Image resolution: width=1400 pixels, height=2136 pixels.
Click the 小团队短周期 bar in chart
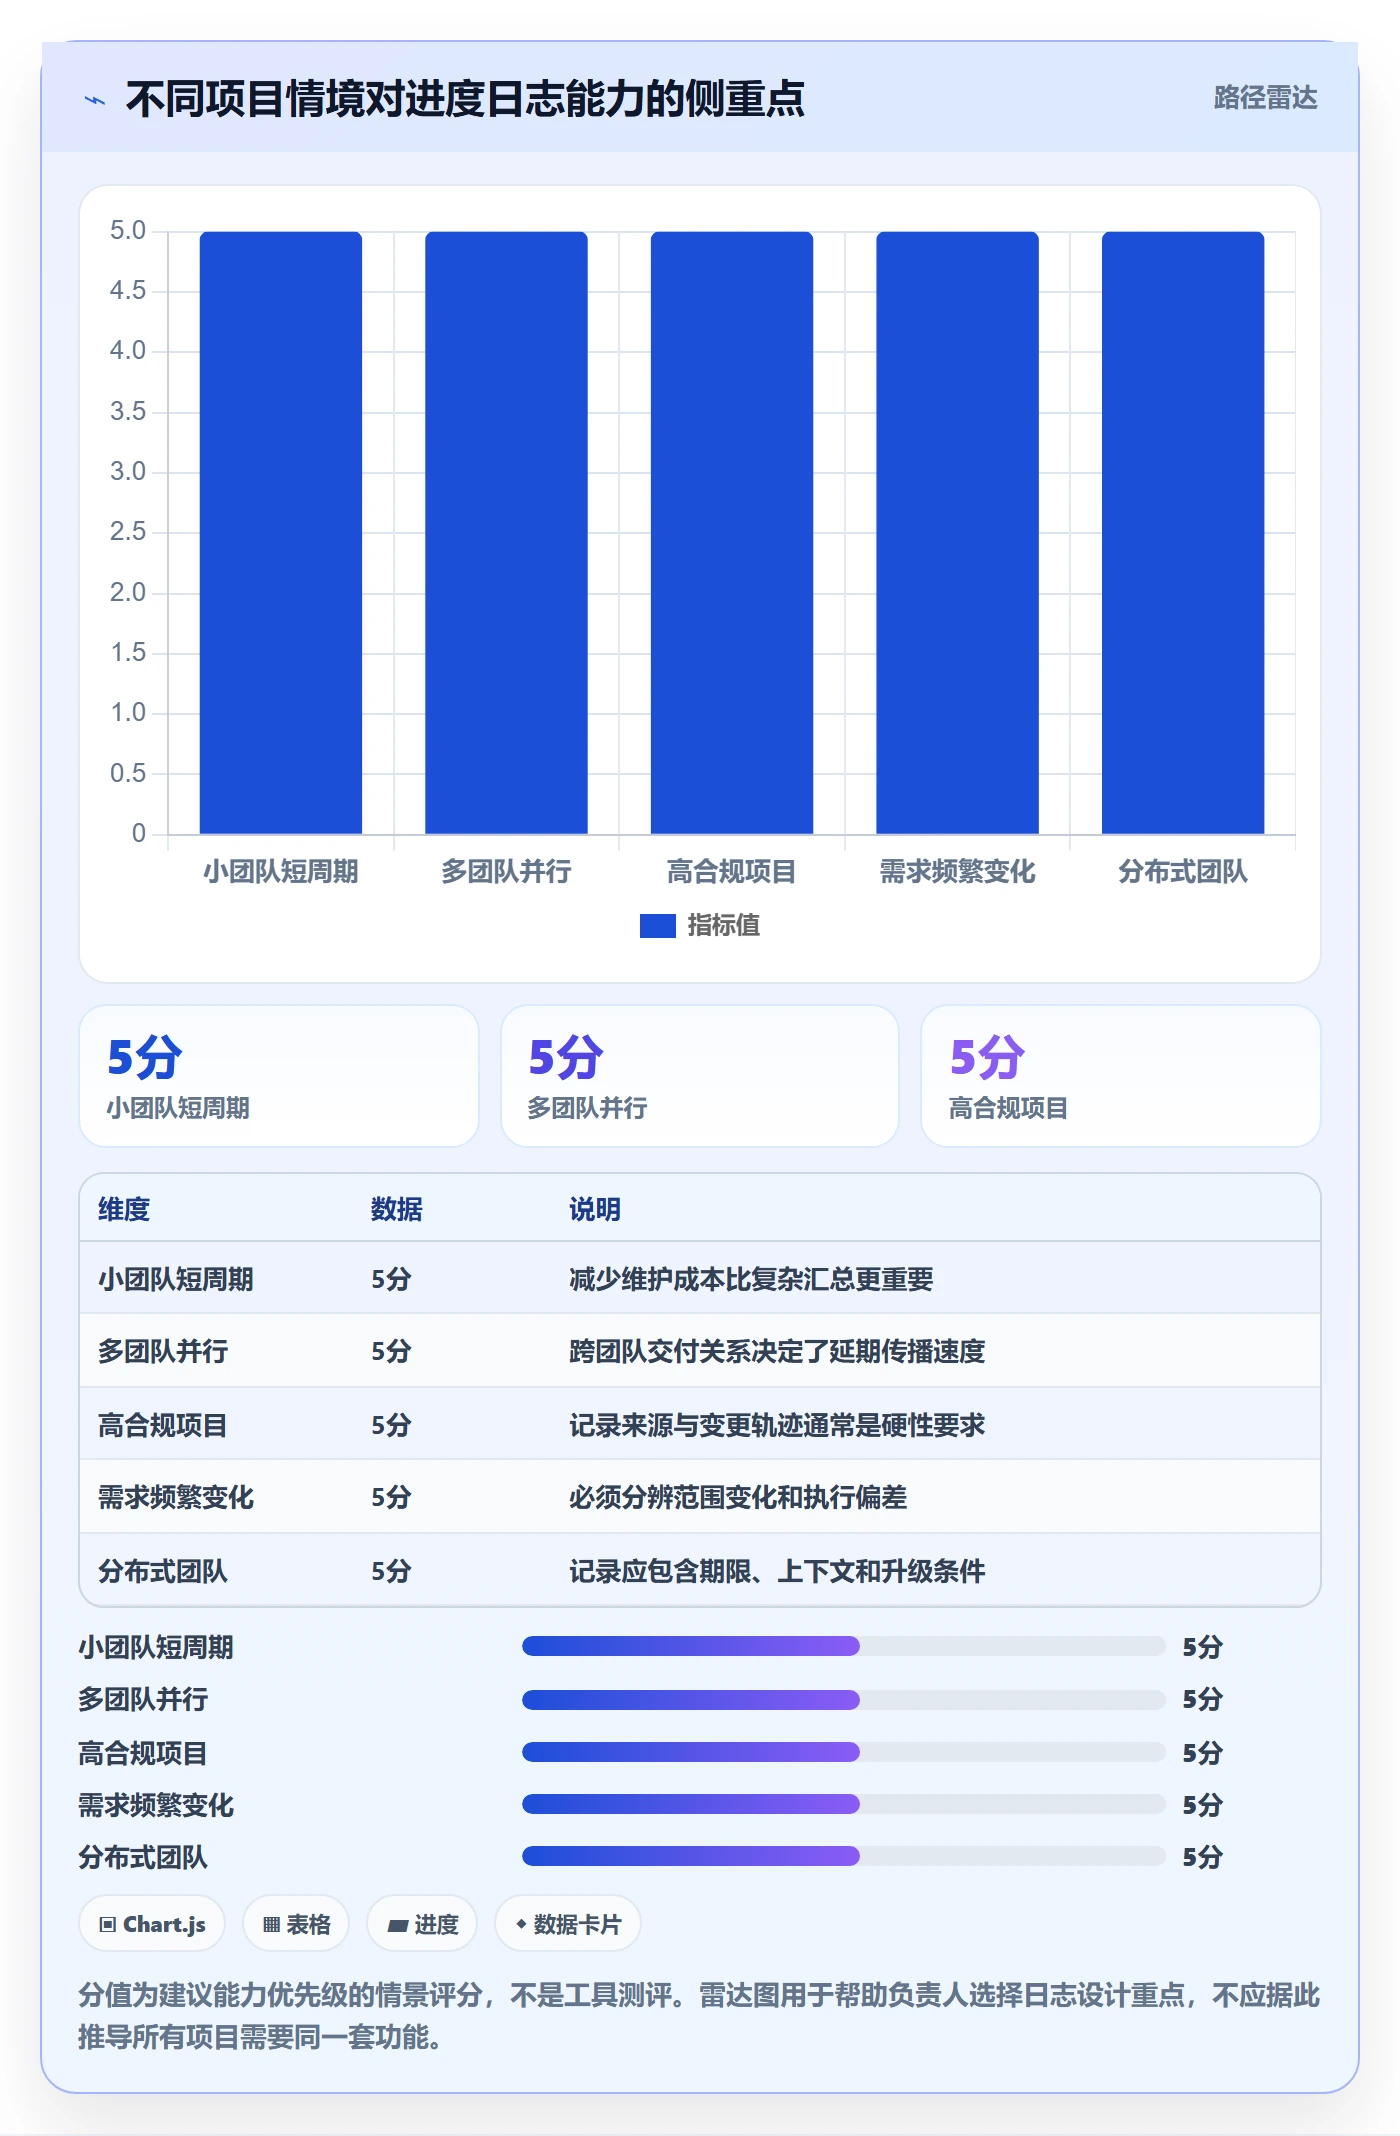(x=281, y=533)
